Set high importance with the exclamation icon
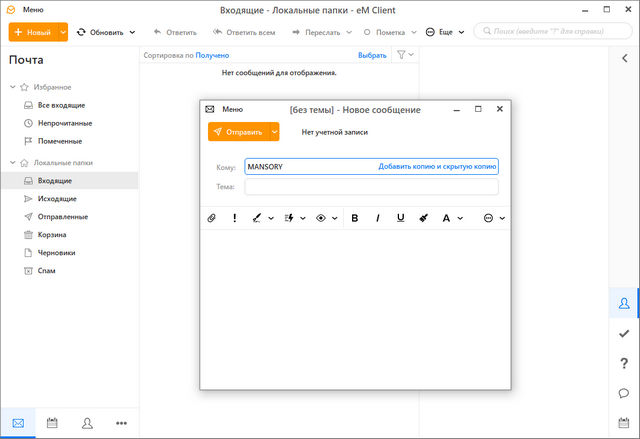Screen dimensions: 640x439 pos(235,217)
